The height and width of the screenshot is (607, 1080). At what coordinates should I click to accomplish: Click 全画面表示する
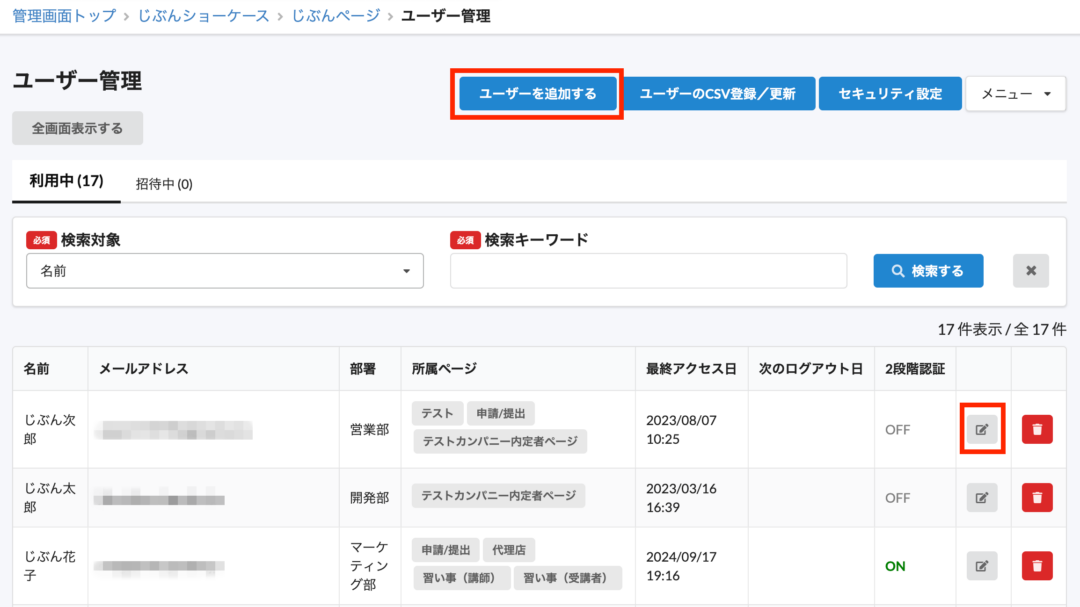[75, 128]
